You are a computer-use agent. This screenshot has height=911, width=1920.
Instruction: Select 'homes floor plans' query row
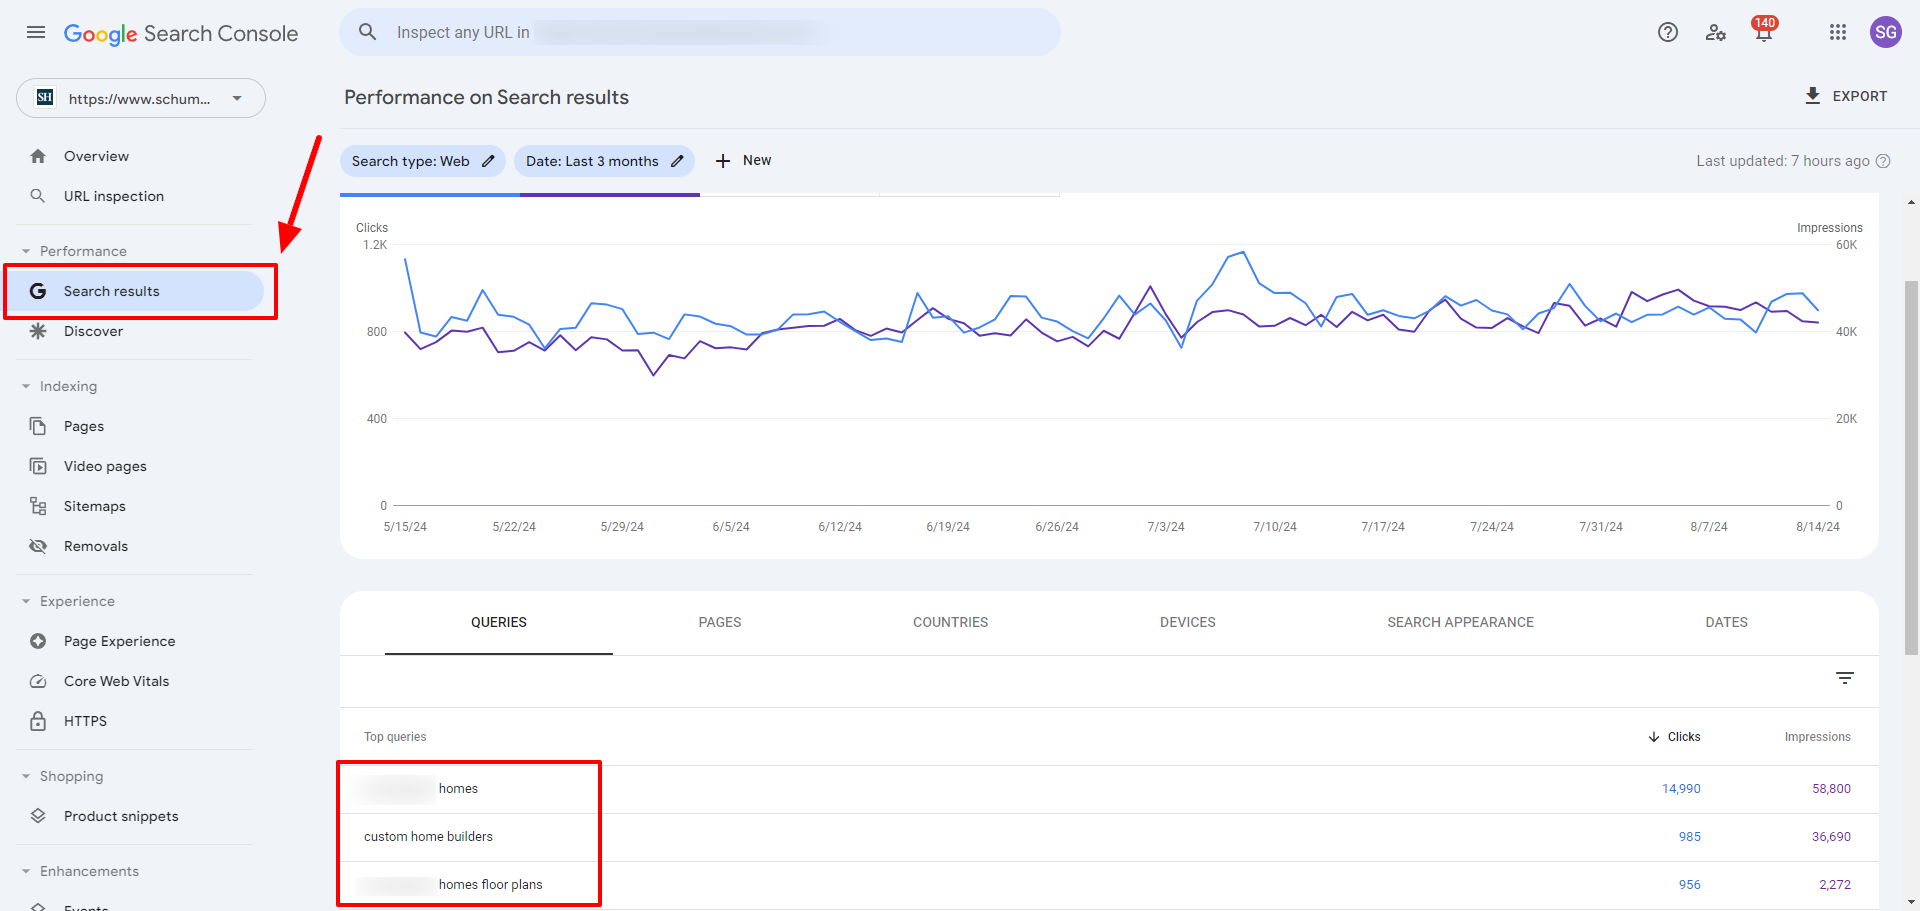[1109, 885]
